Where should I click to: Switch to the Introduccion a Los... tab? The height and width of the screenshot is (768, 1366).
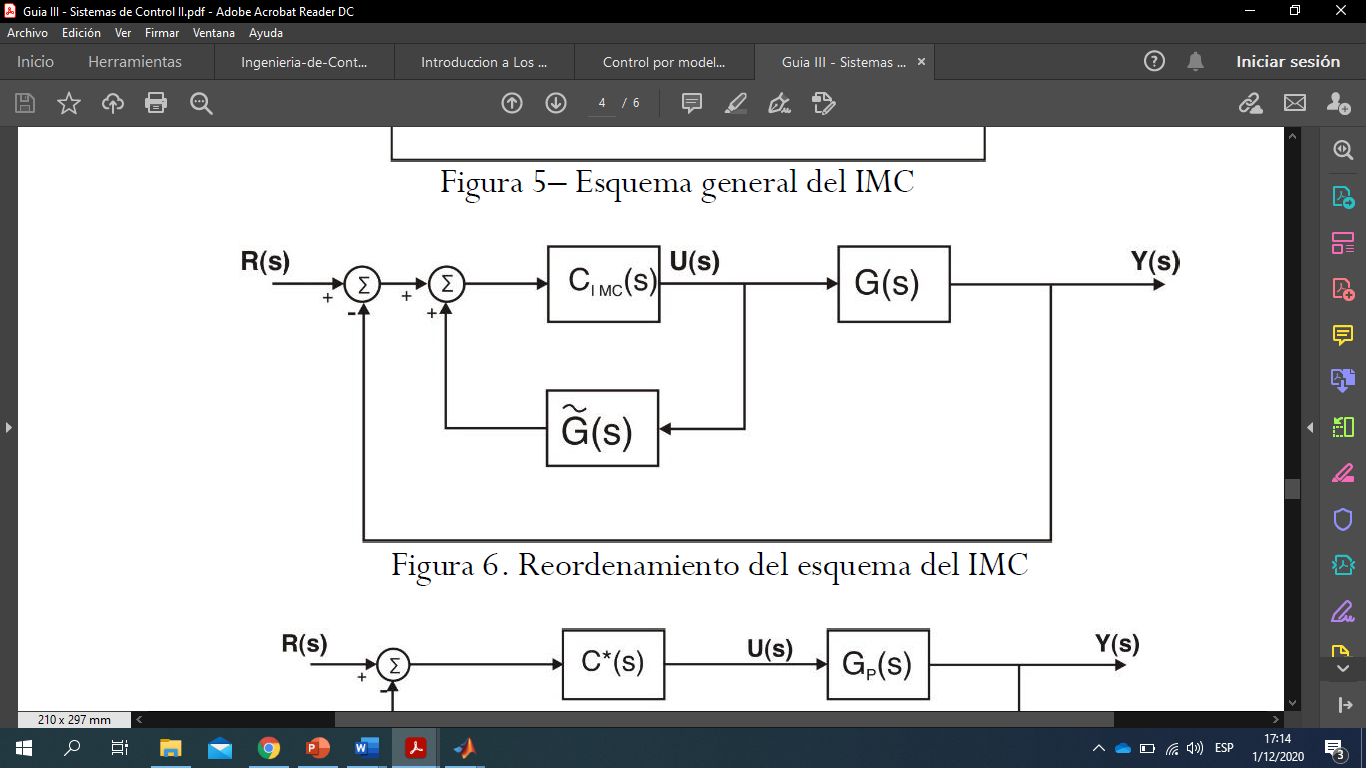click(x=484, y=62)
